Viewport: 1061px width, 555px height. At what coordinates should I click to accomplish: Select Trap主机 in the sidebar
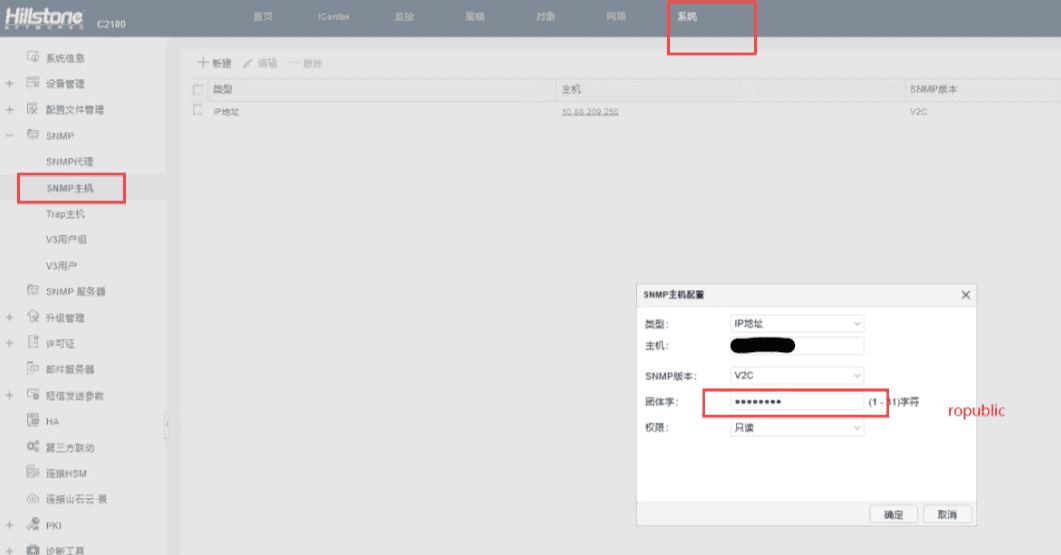pyautogui.click(x=65, y=214)
